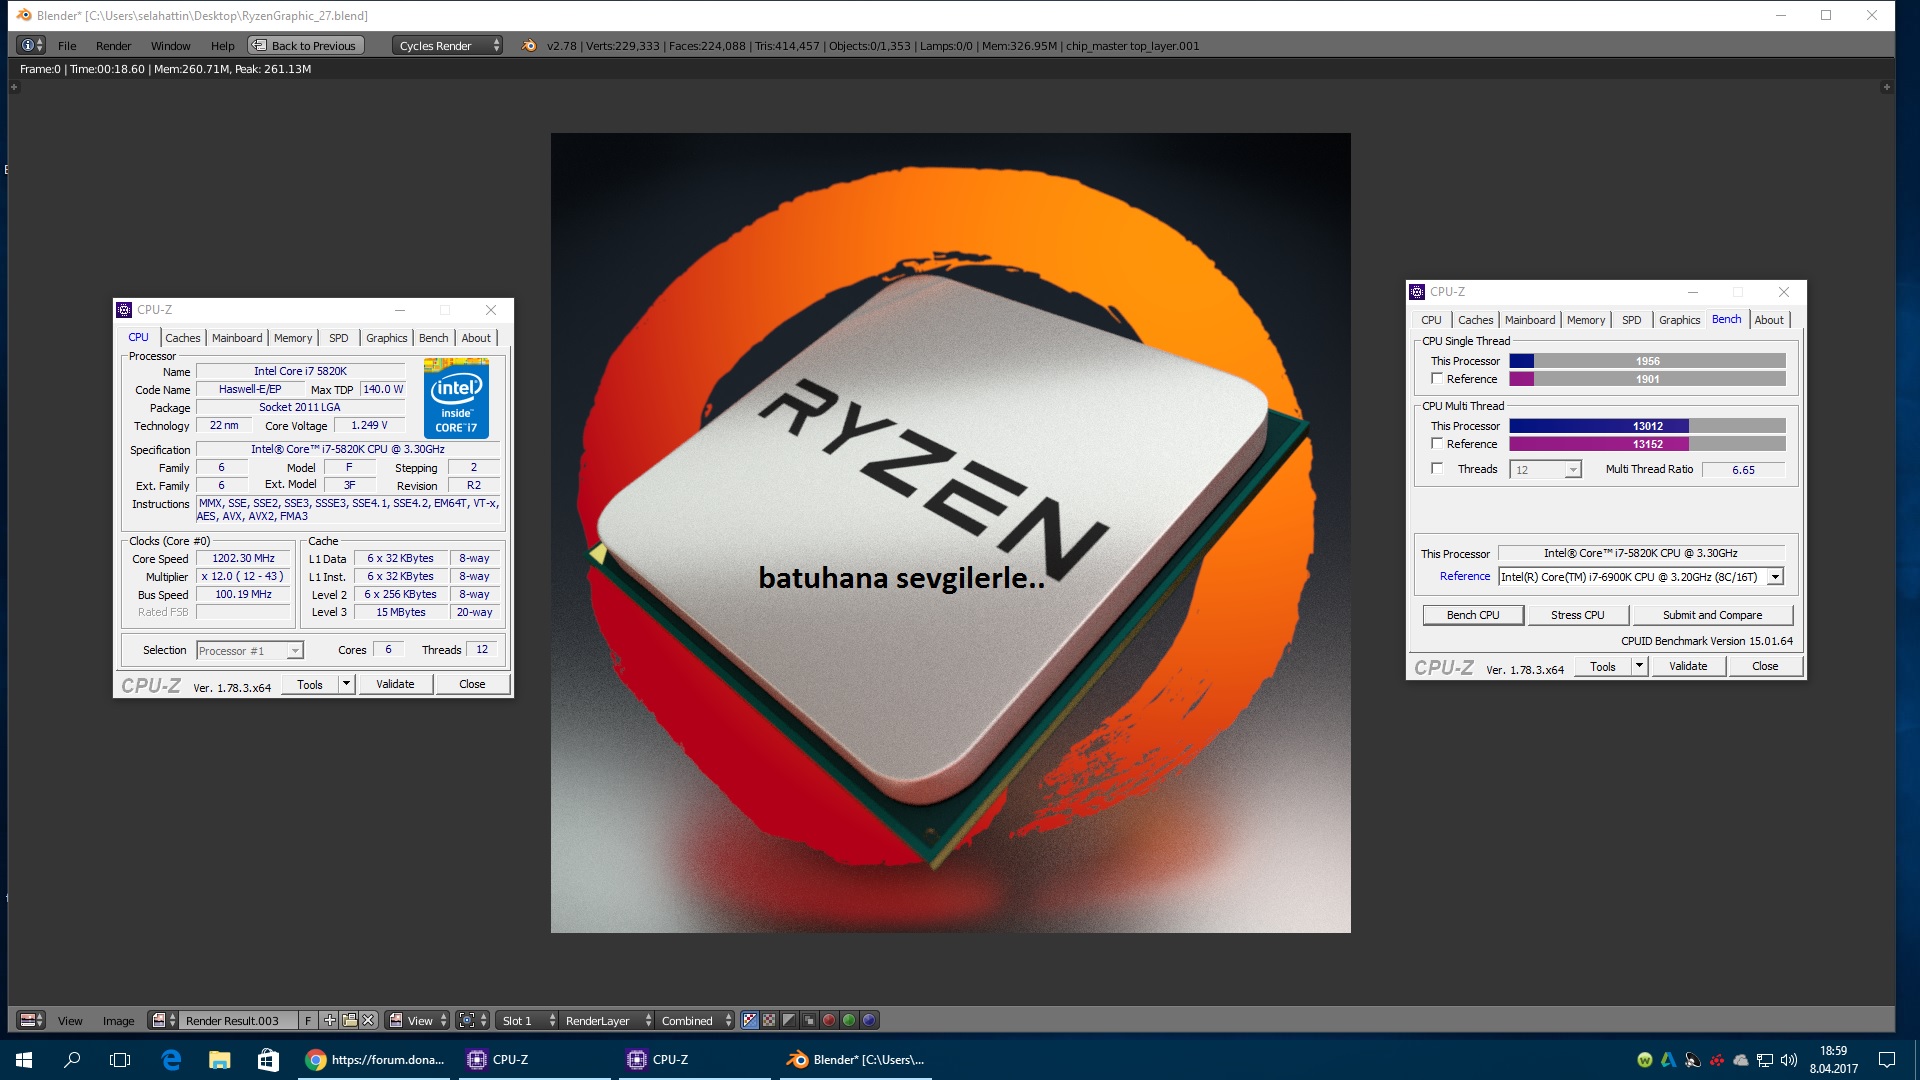Toggle the blue channel display
Image resolution: width=1920 pixels, height=1080 pixels.
coord(869,1020)
